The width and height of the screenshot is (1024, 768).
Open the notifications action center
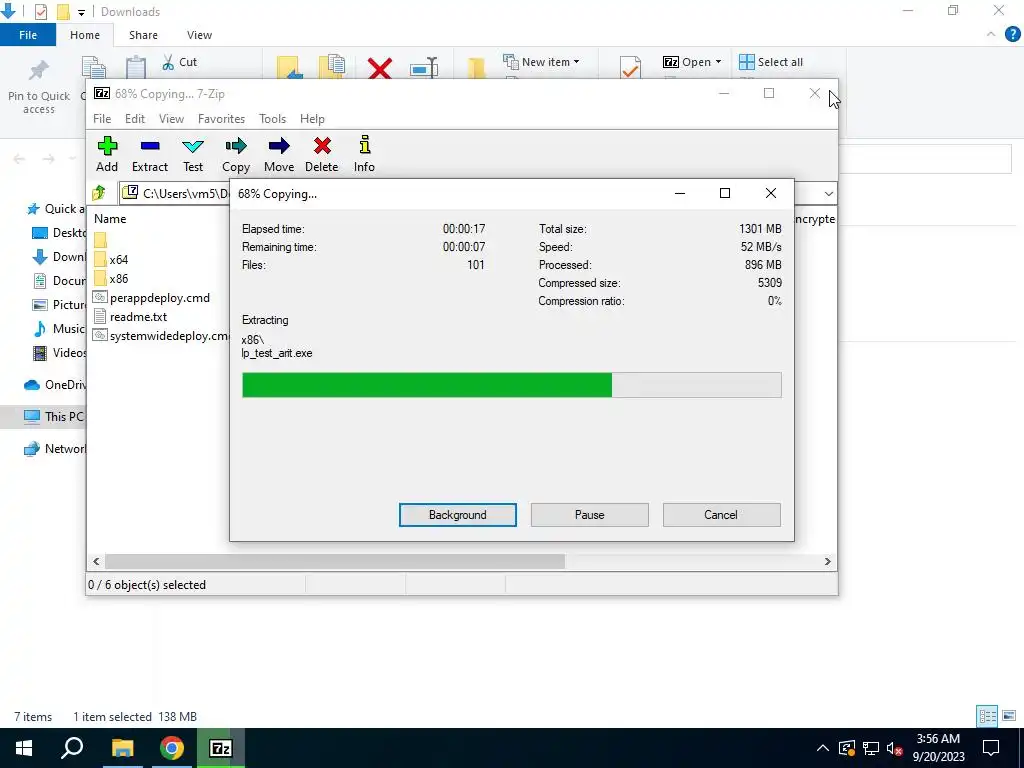pos(991,748)
